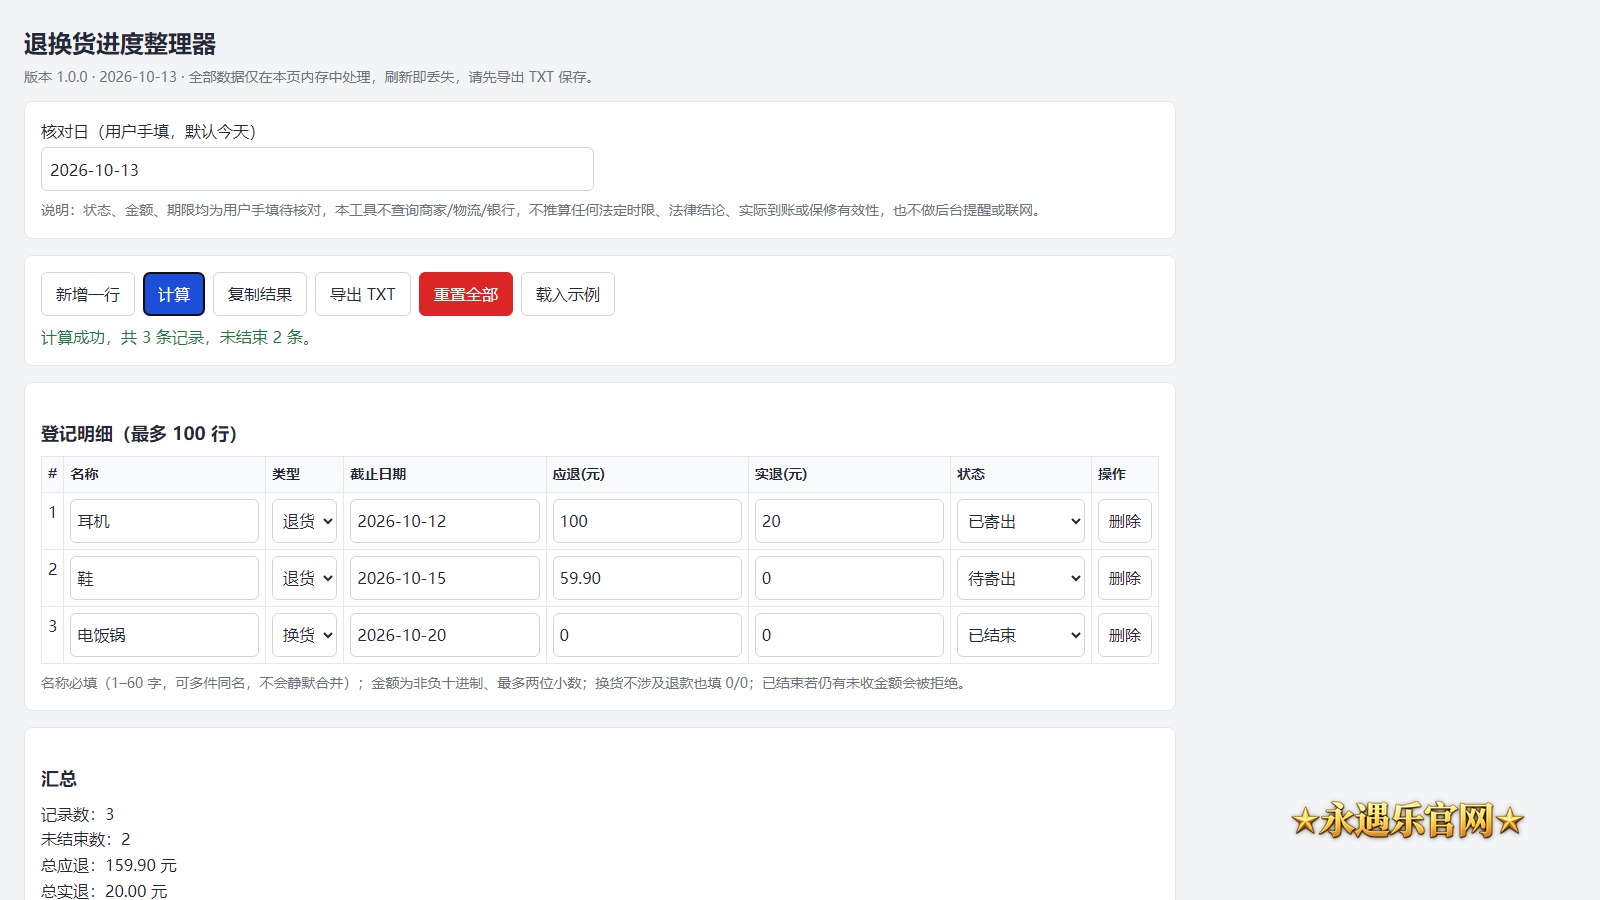Expand the 已寄出 status dropdown
The width and height of the screenshot is (1600, 900).
click(x=1021, y=521)
